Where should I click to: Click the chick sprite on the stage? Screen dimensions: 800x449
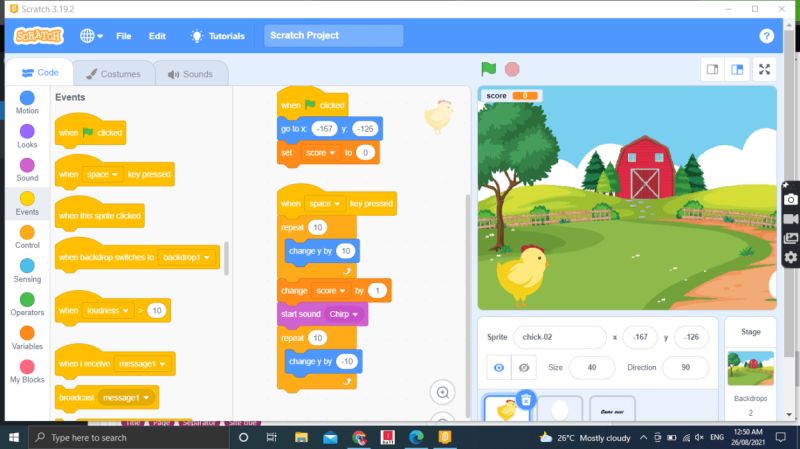tap(521, 275)
